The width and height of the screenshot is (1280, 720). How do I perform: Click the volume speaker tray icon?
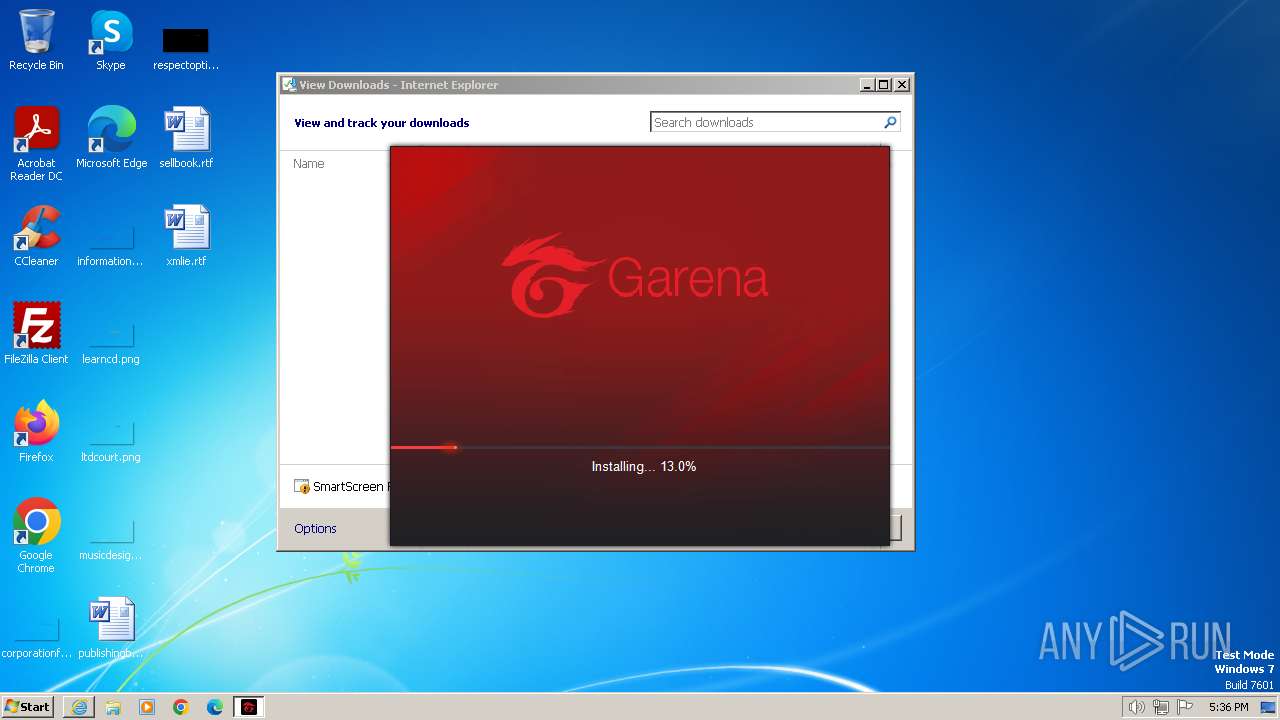1136,707
